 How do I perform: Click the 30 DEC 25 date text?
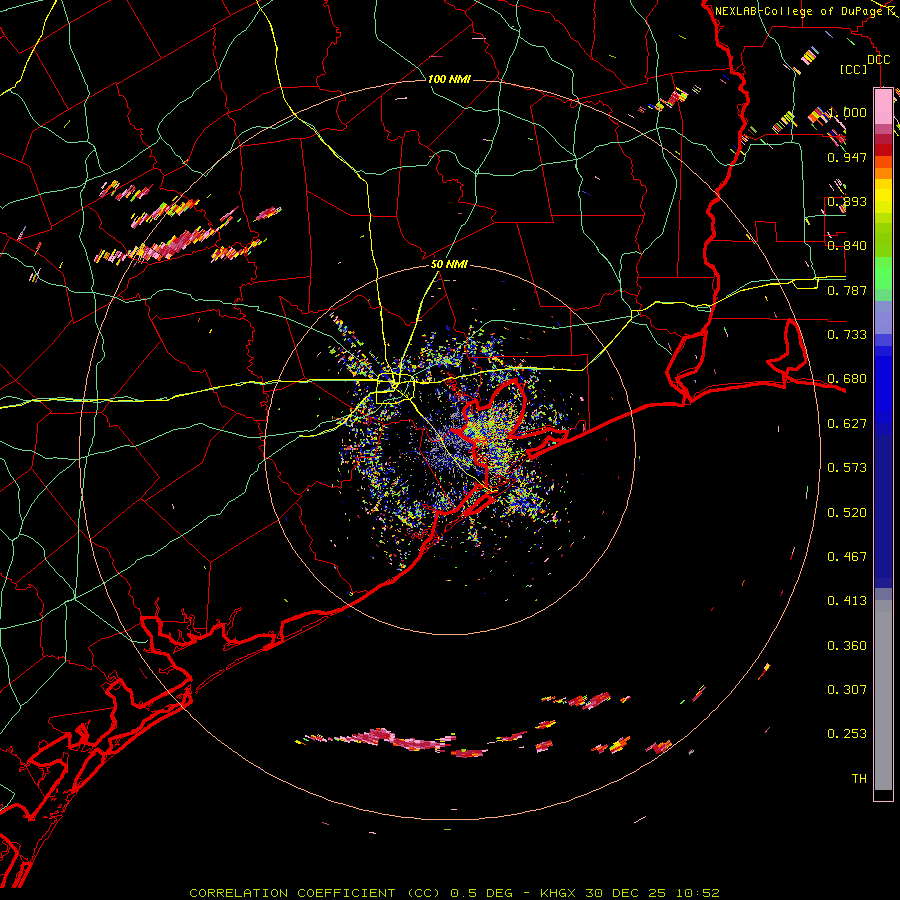(626, 893)
